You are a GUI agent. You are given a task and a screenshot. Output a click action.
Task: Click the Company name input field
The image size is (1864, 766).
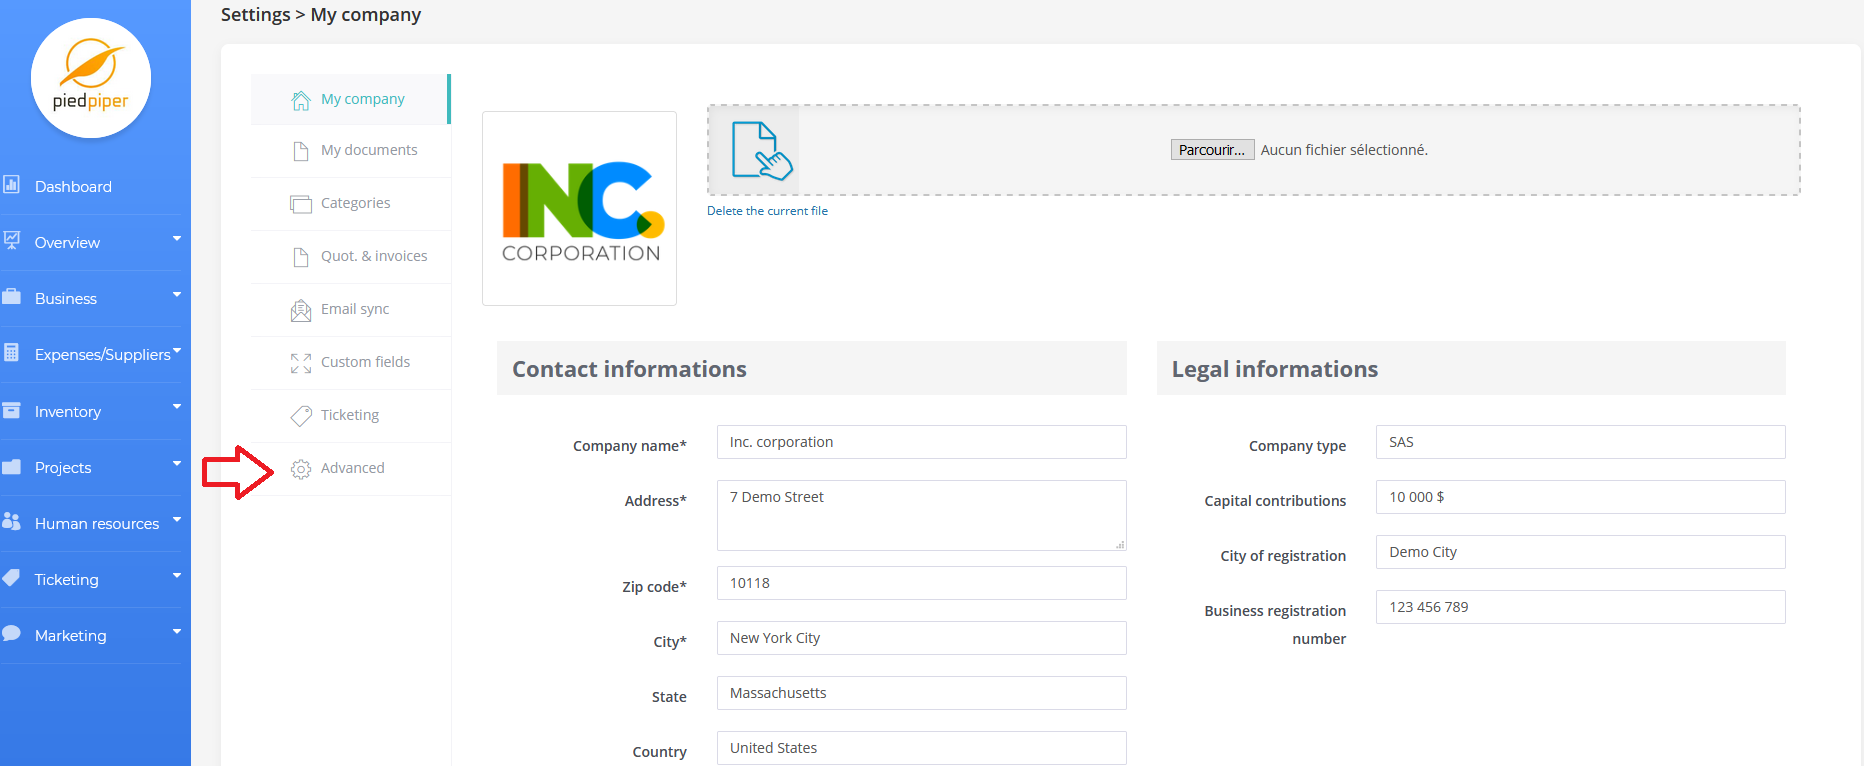point(921,442)
